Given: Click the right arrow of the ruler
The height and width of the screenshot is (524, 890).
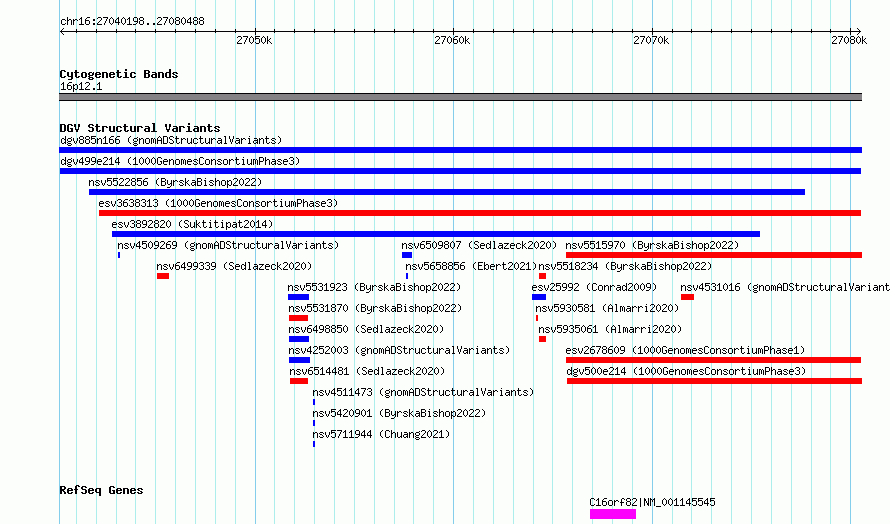Looking at the screenshot, I should [x=858, y=32].
